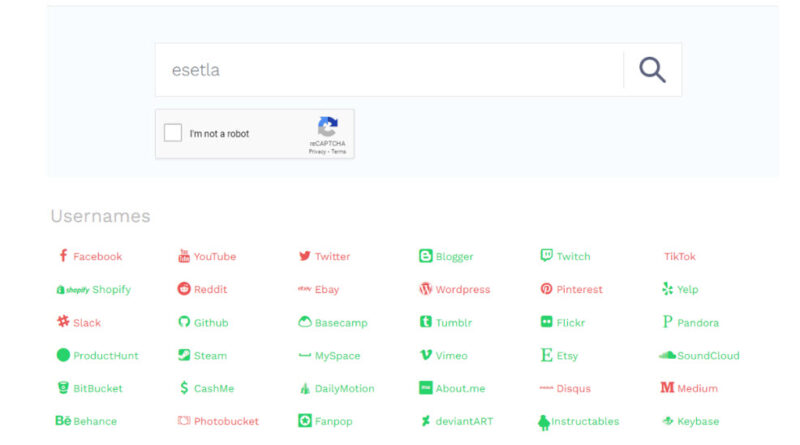Open the Photobucket text link
Image resolution: width=800 pixels, height=445 pixels.
pyautogui.click(x=226, y=421)
